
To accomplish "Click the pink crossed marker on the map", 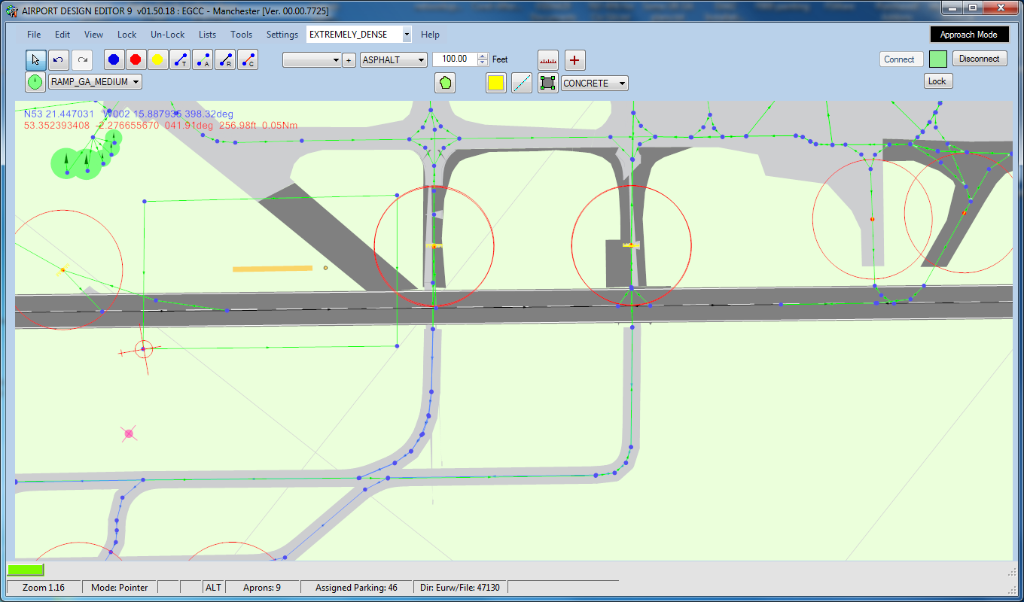I will 129,433.
